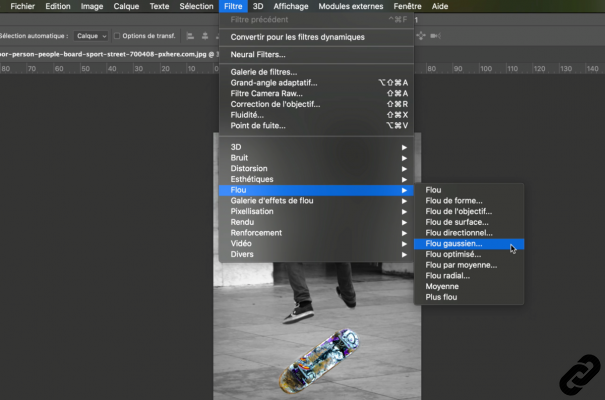Click the 3D pan mode icon in options bar
Image resolution: width=605 pixels, height=400 pixels.
coord(421,36)
